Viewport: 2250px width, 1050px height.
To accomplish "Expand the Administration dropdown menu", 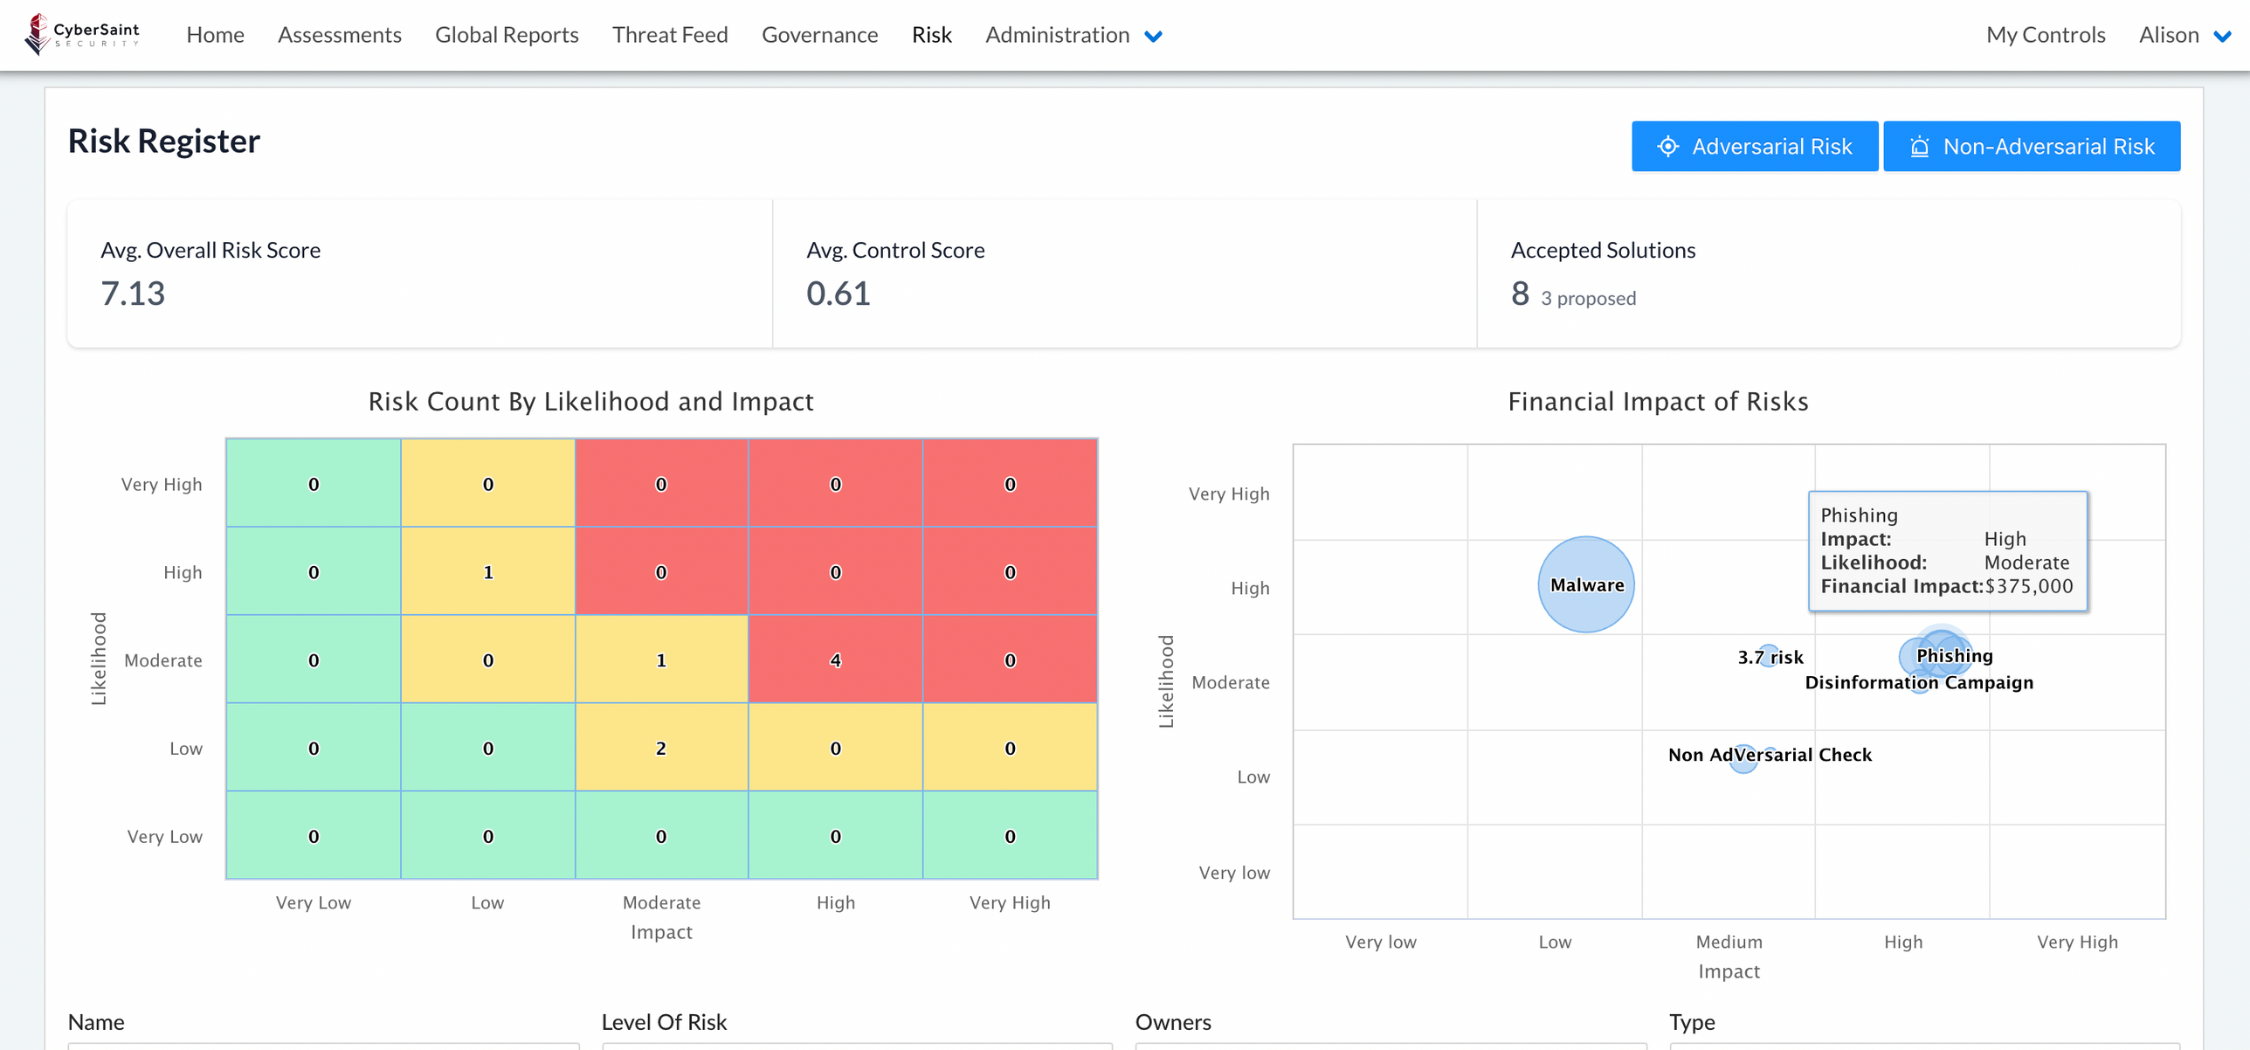I will click(x=1072, y=35).
